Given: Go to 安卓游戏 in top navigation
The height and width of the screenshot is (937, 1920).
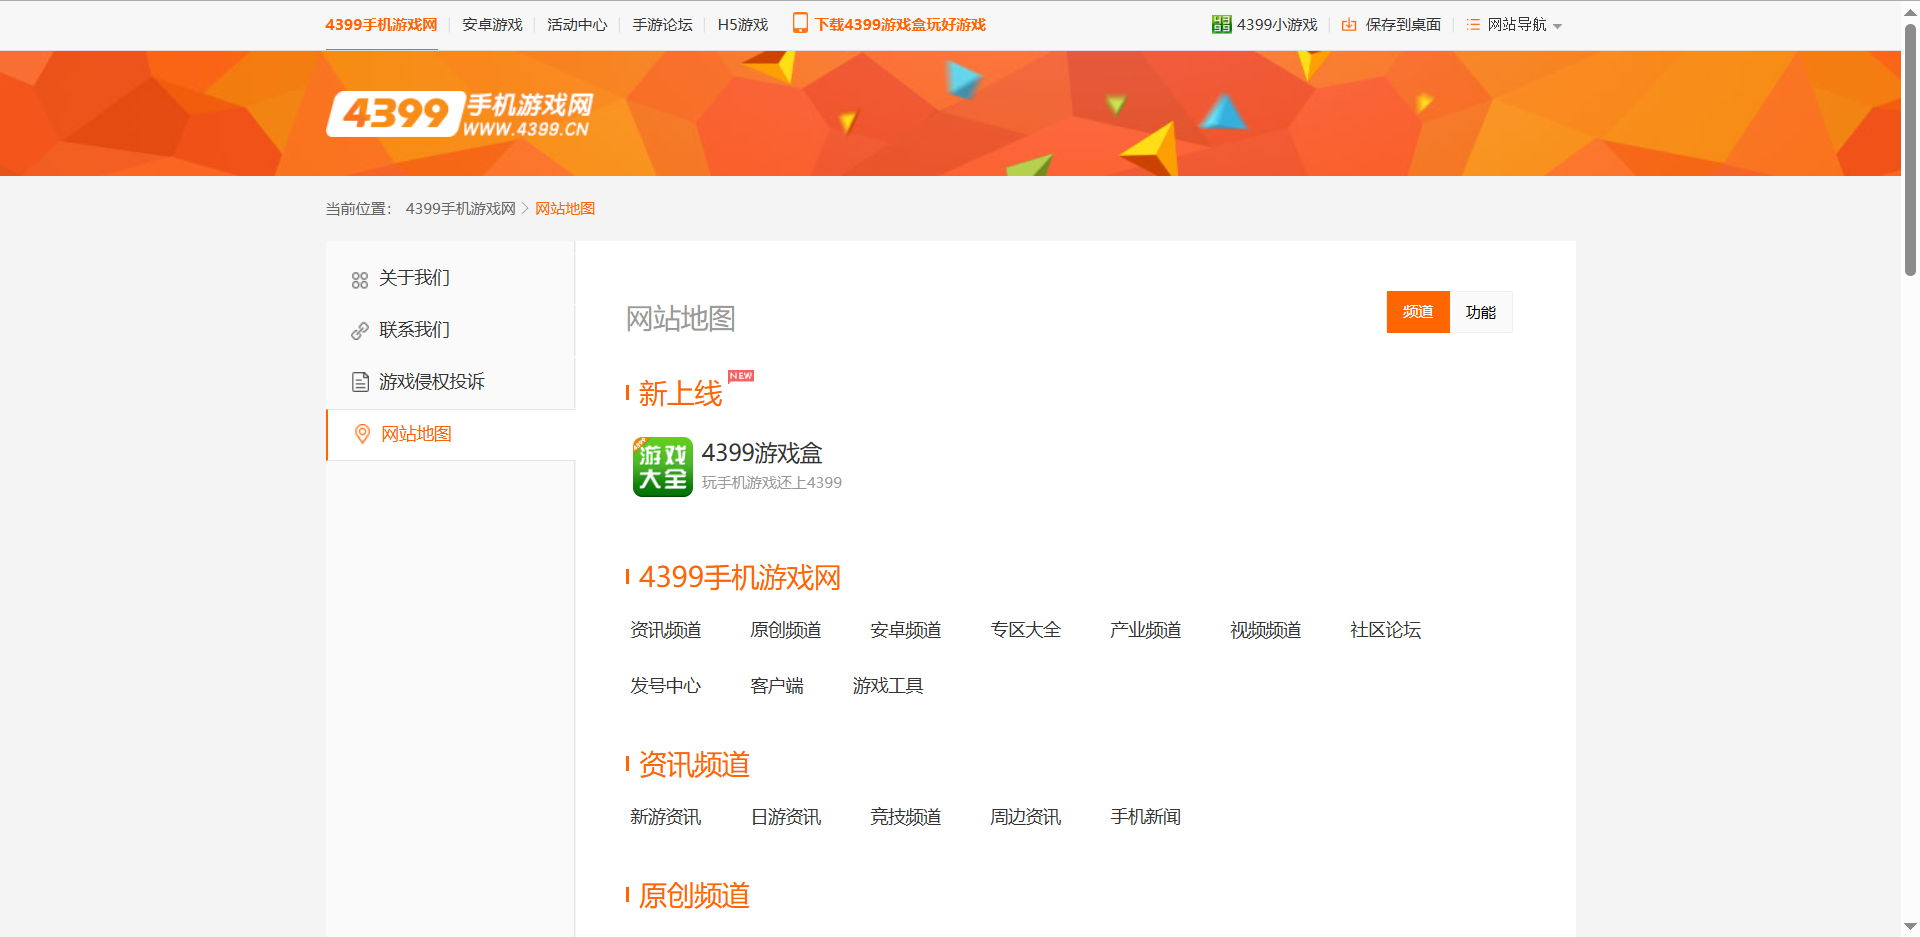Looking at the screenshot, I should pos(492,25).
